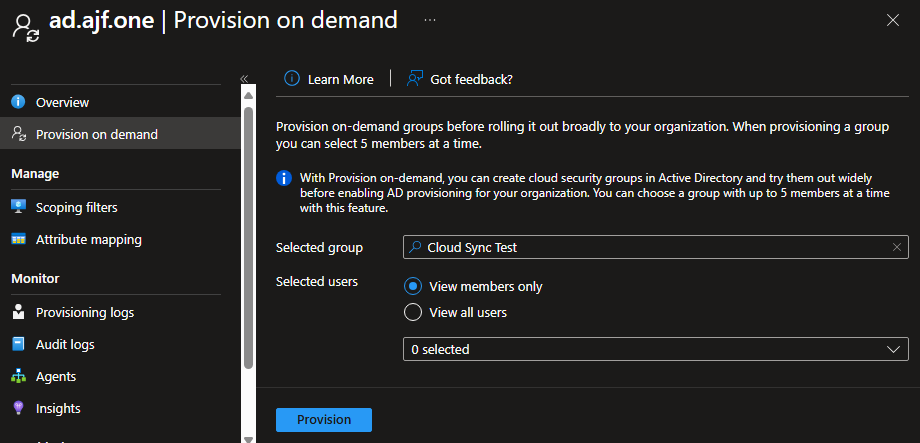The width and height of the screenshot is (920, 443).
Task: Select View members only radio button
Action: pyautogui.click(x=413, y=286)
